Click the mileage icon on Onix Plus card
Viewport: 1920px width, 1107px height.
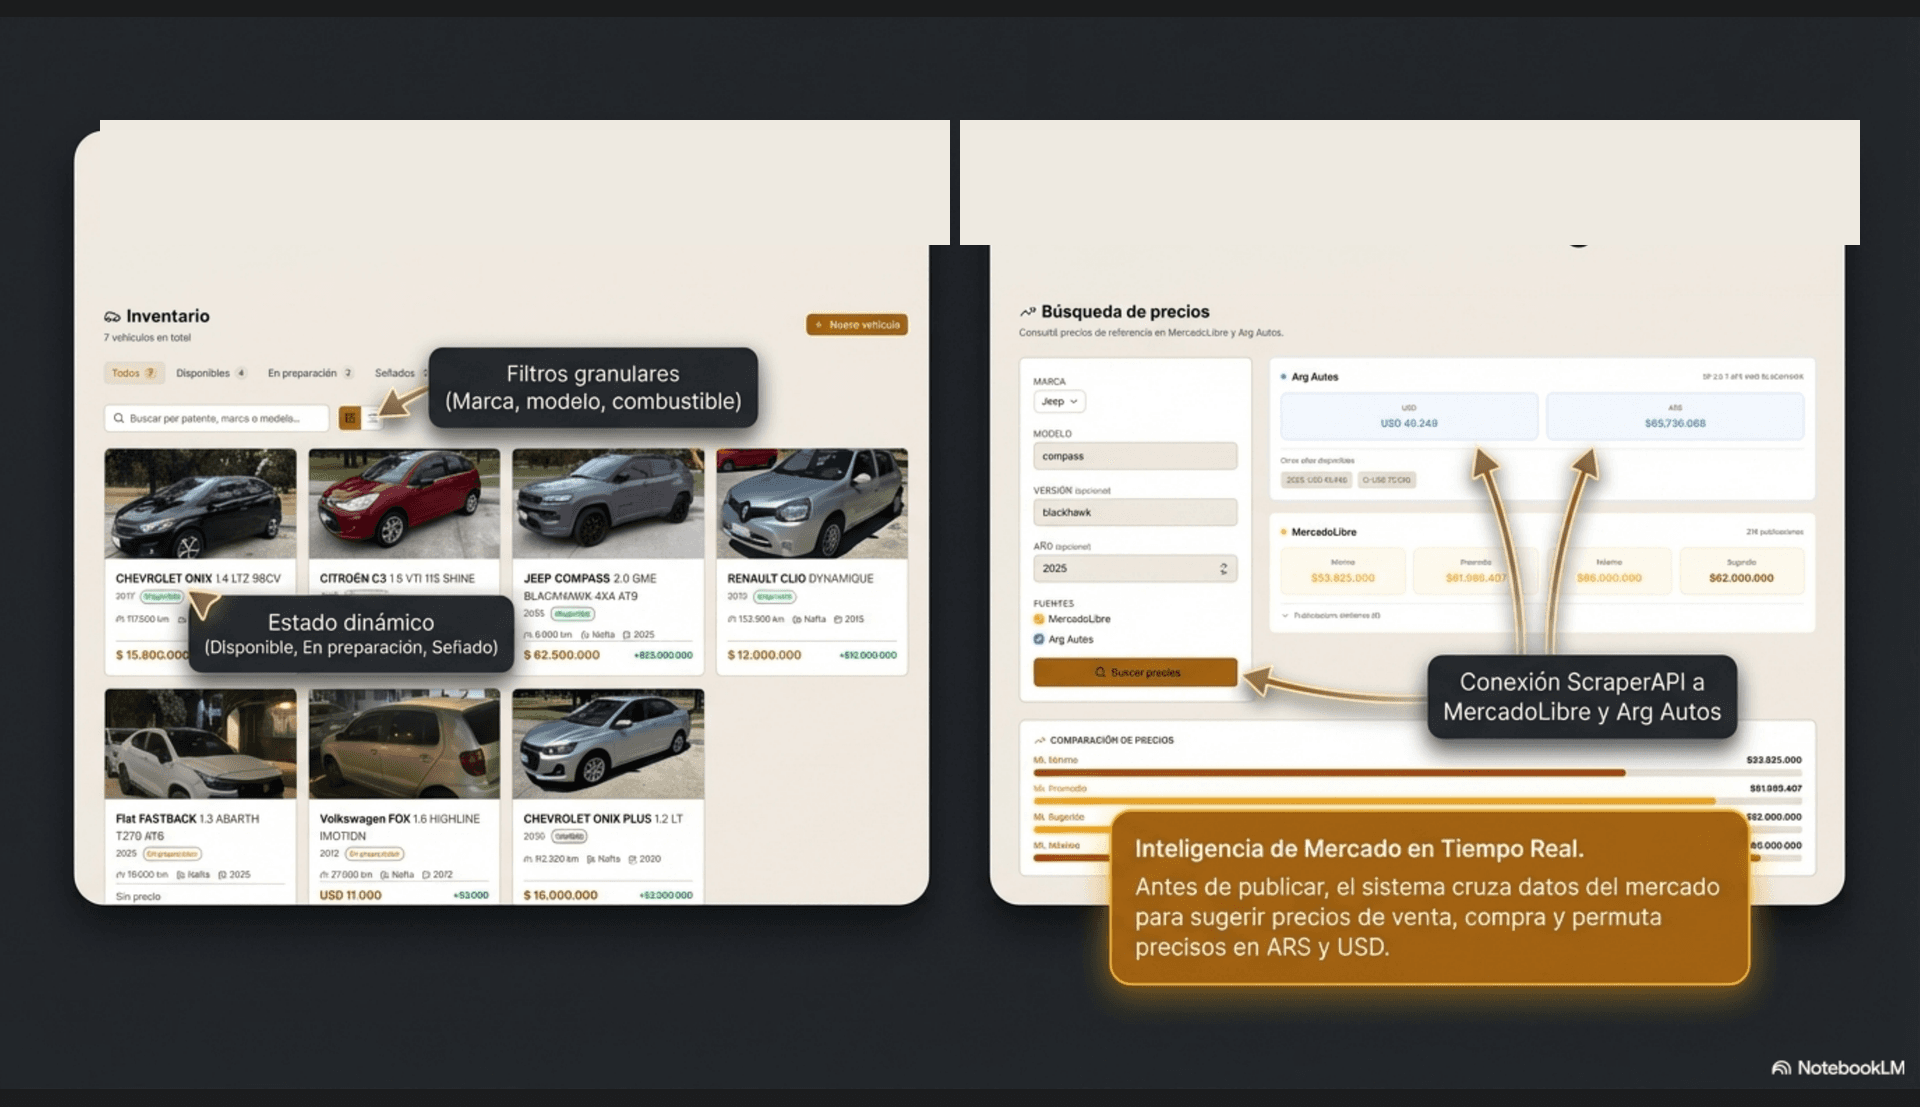(x=528, y=859)
